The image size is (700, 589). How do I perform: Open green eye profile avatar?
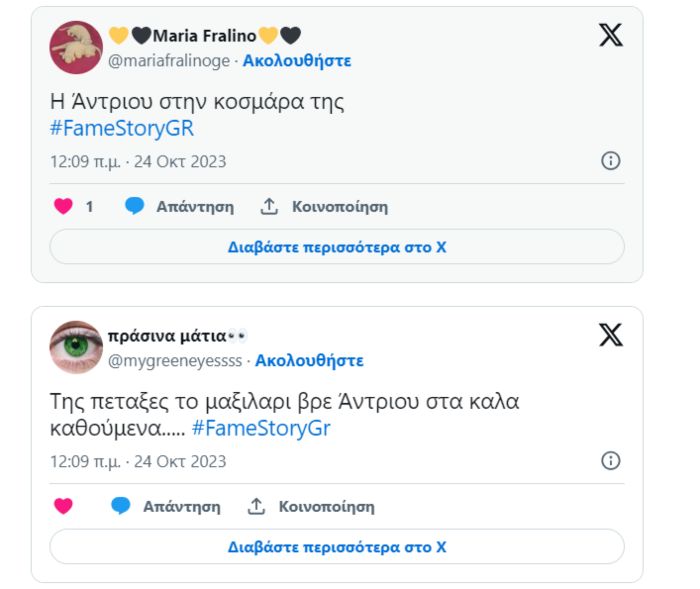tap(76, 347)
